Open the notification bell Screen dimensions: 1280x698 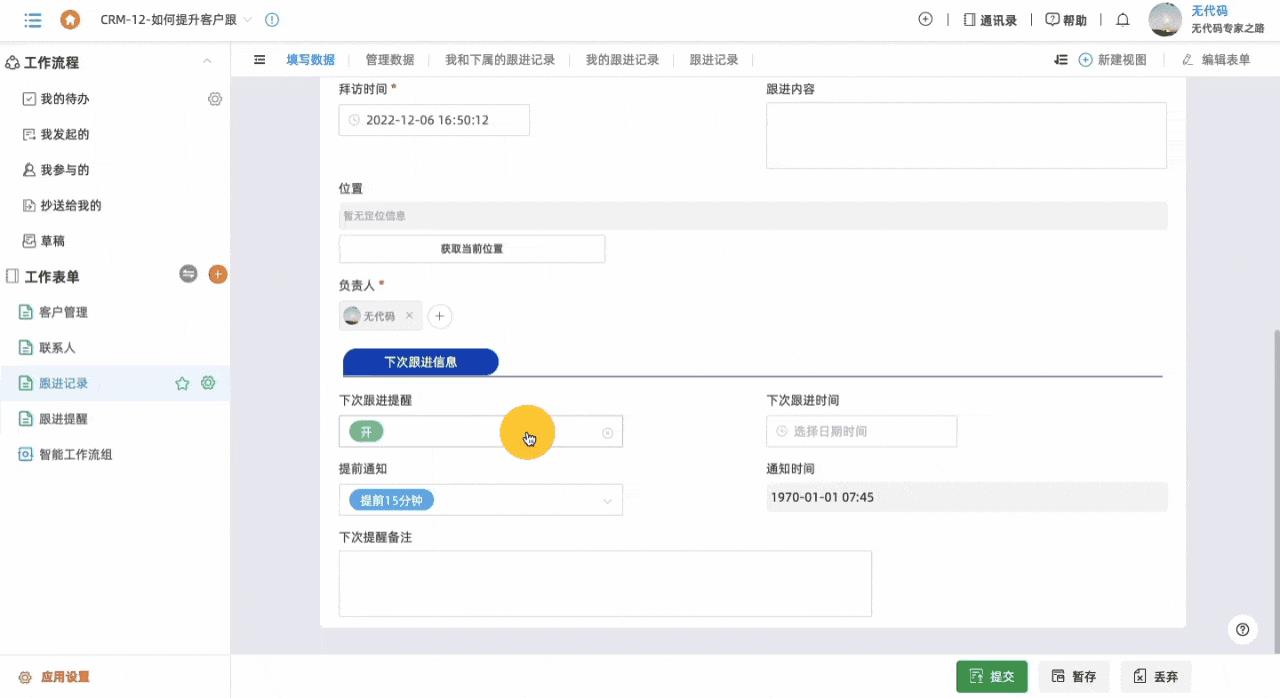[1122, 20]
